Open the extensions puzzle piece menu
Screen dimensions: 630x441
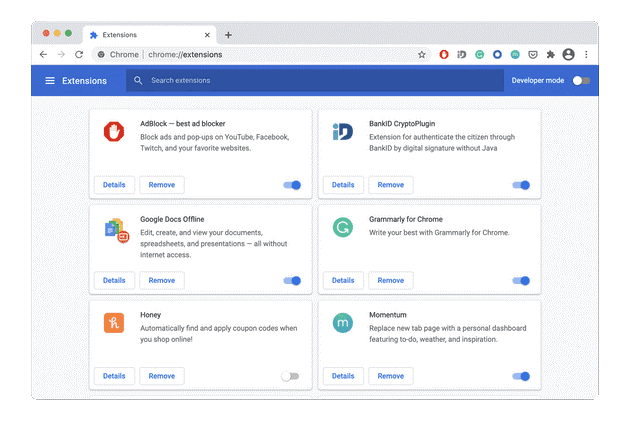550,54
